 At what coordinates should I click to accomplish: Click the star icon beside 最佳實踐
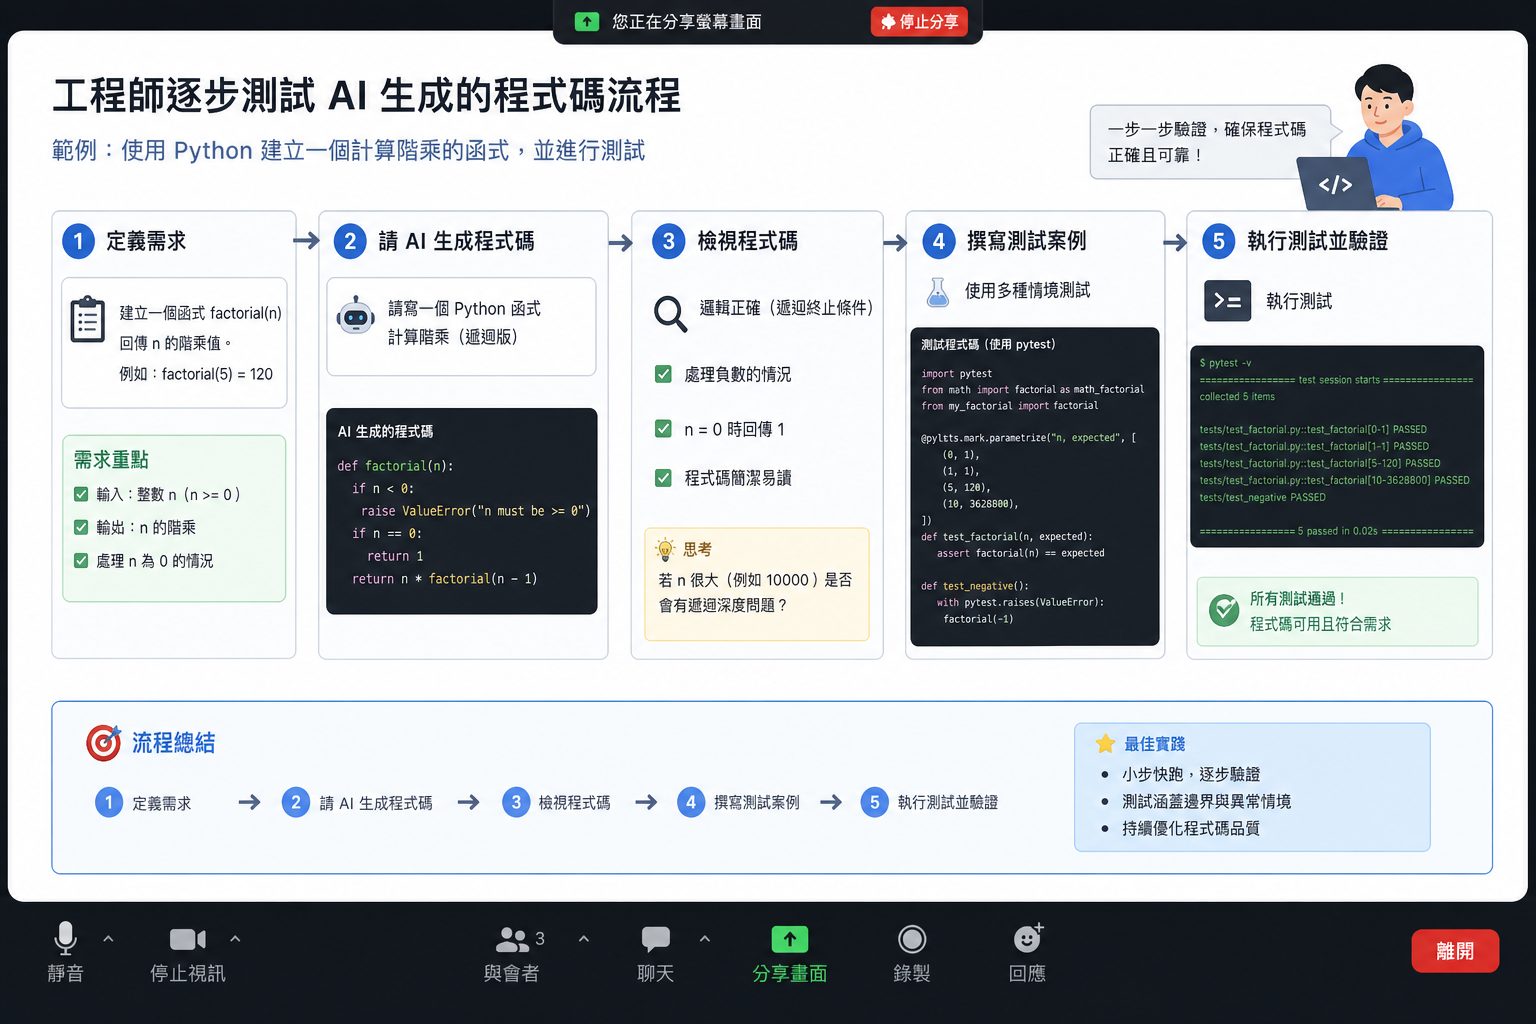click(x=1105, y=743)
